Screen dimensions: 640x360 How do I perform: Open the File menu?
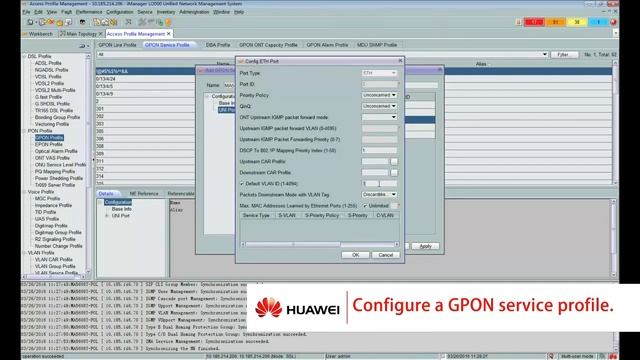26,12
